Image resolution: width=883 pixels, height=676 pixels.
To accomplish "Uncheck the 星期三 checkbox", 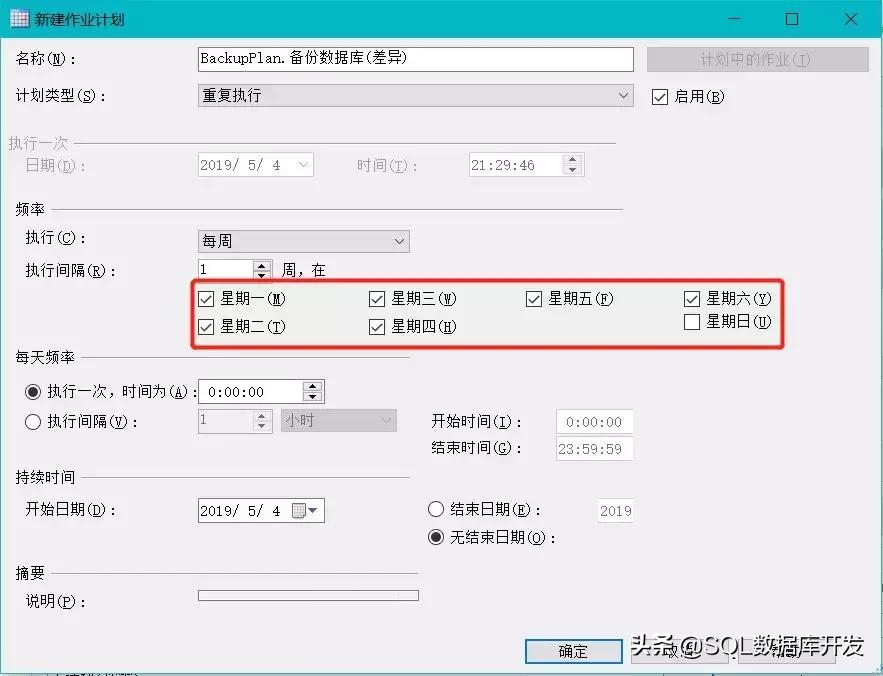I will tap(377, 298).
